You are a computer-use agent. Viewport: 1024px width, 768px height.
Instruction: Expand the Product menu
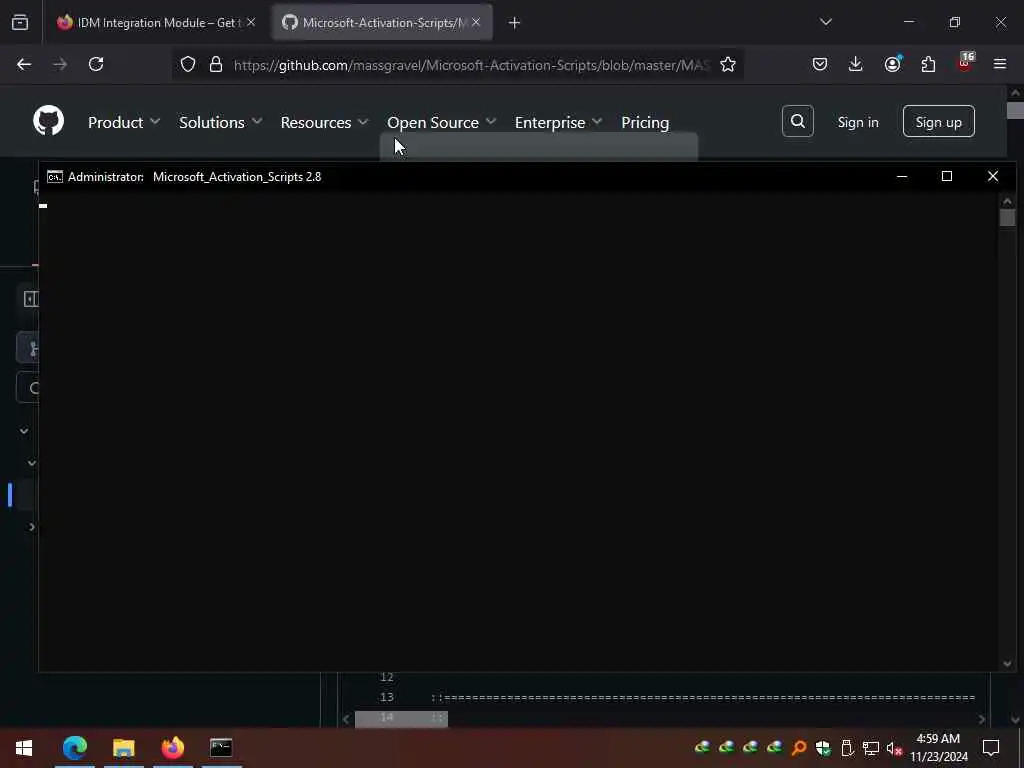123,122
